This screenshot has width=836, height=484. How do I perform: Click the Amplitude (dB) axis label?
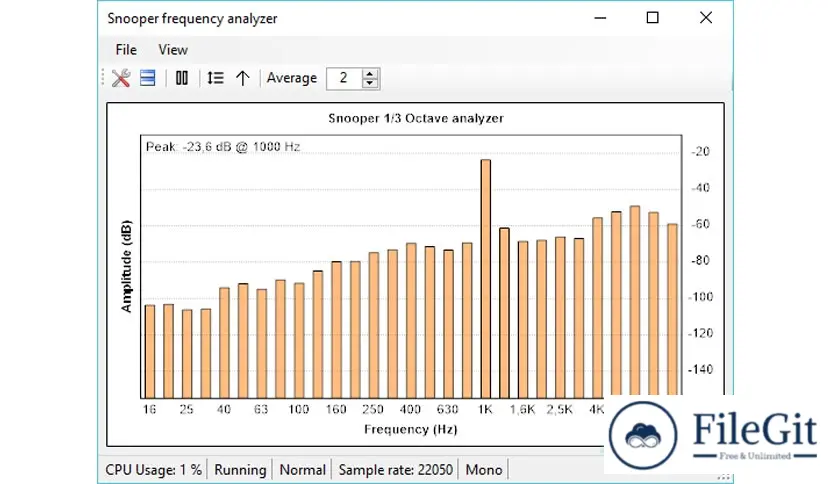[126, 266]
